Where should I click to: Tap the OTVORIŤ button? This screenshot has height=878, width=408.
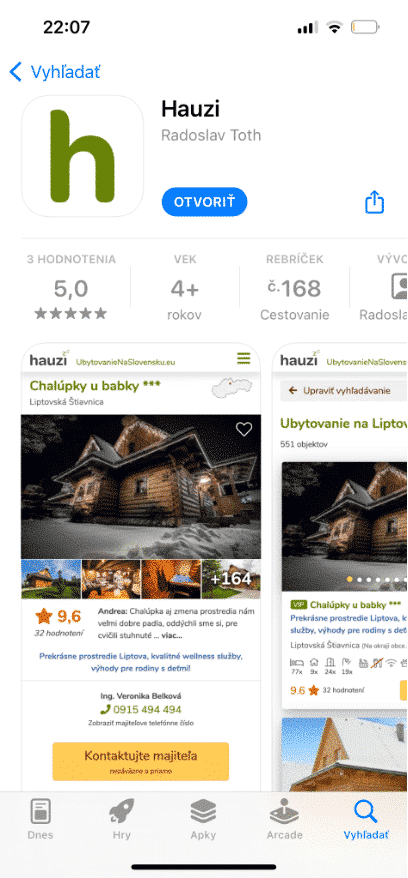pos(204,202)
